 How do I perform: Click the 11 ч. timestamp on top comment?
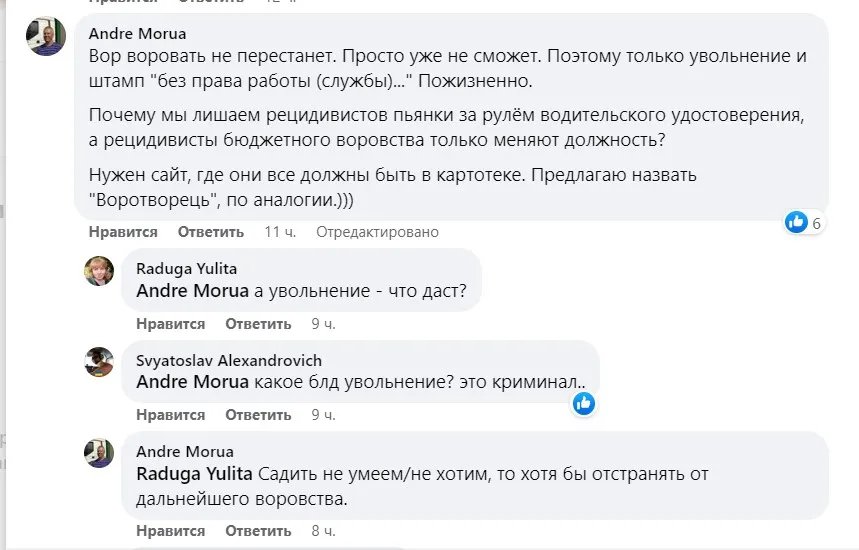(280, 232)
